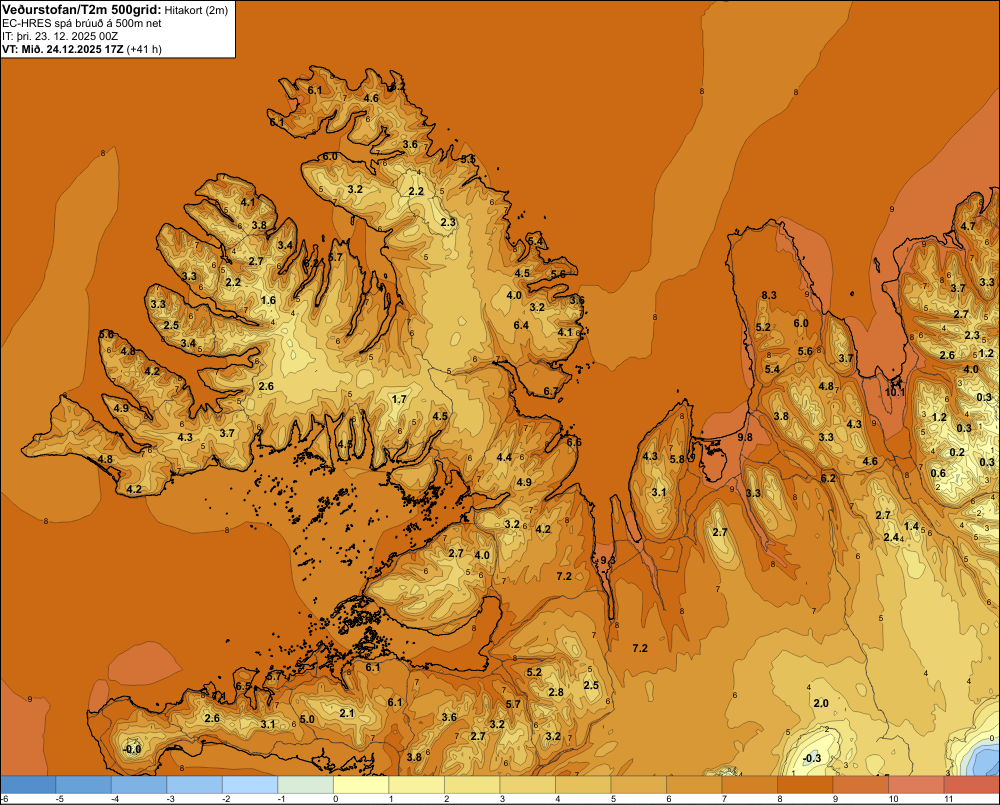Viewport: 1000px width, 805px height.
Task: Click the 1.6 temperature value
Action: click(x=268, y=300)
